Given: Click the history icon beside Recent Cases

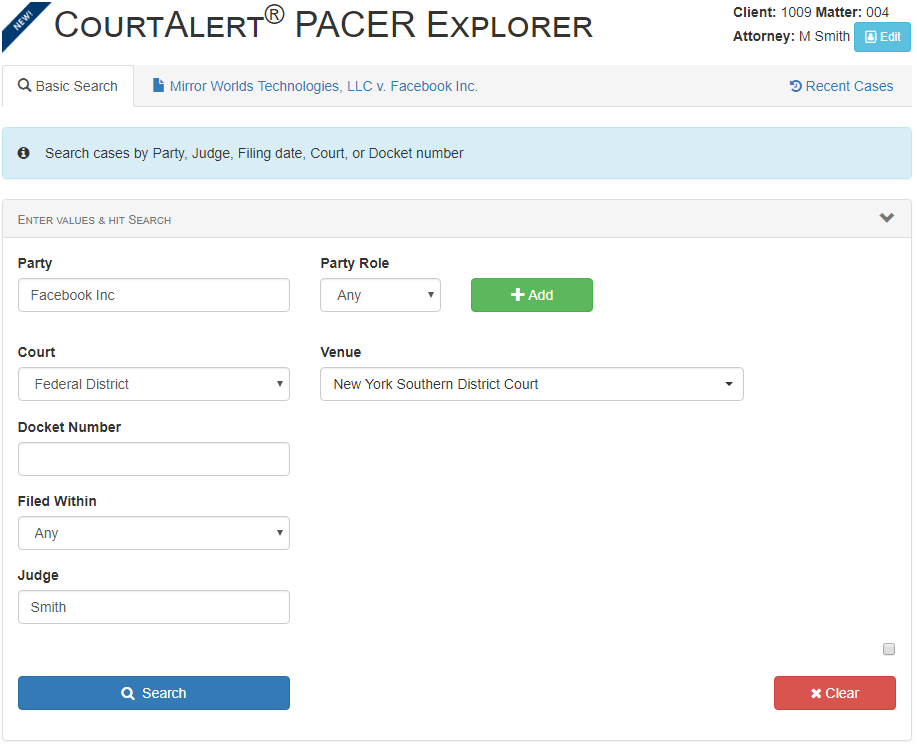Looking at the screenshot, I should pos(795,86).
